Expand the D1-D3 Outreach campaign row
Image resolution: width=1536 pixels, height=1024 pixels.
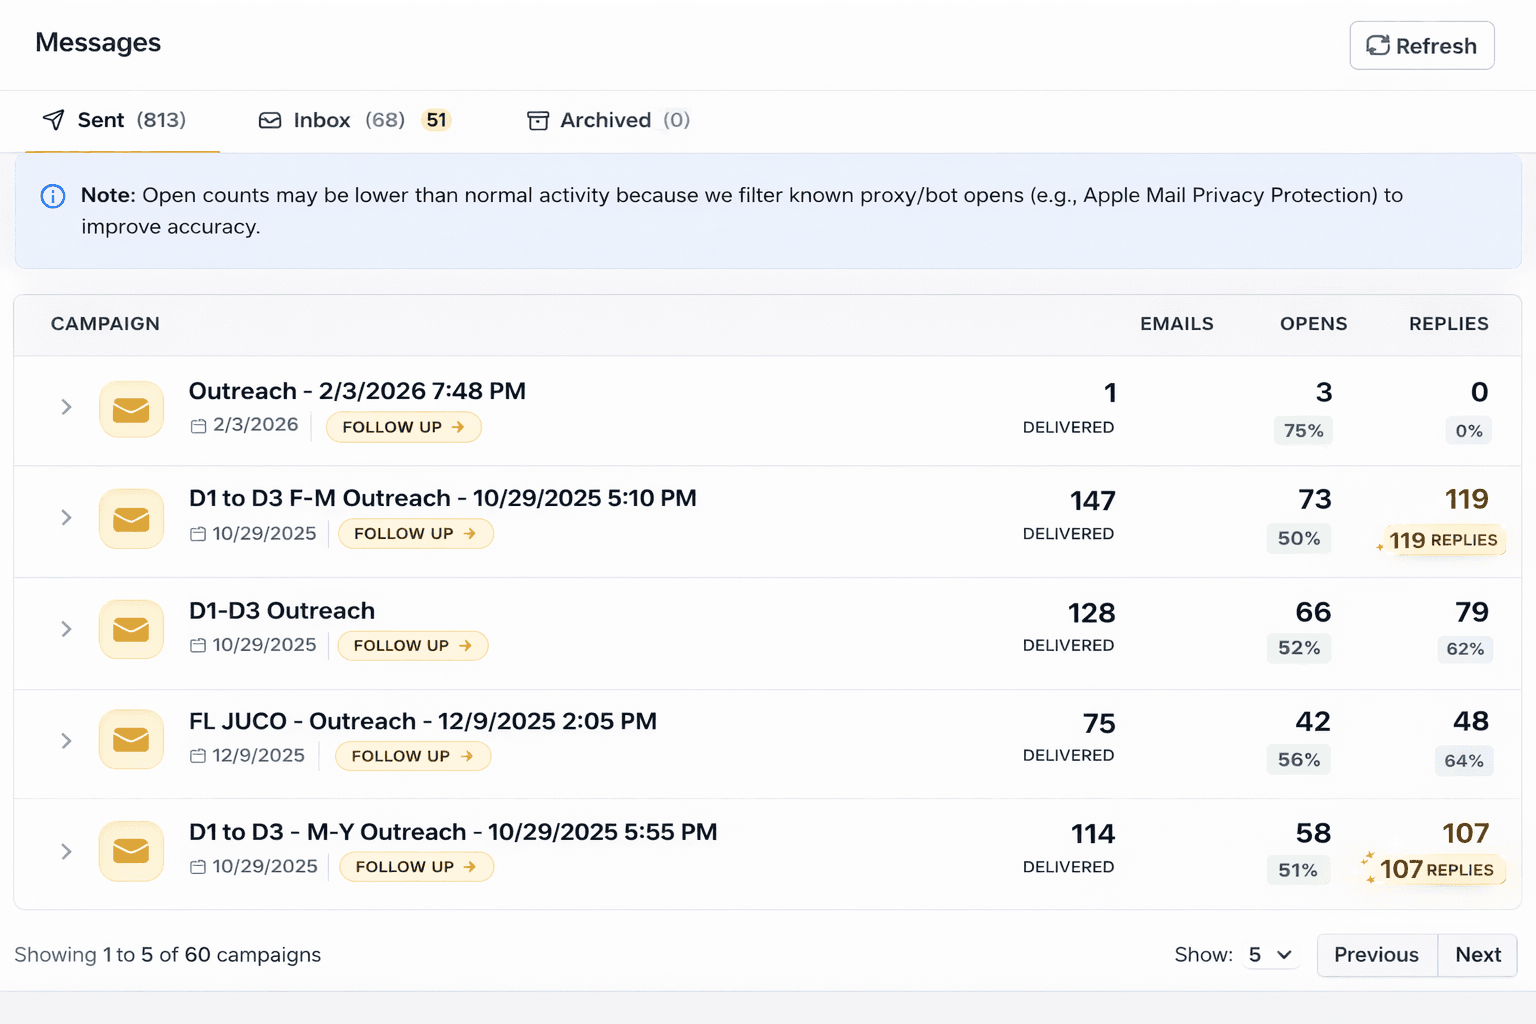[66, 629]
